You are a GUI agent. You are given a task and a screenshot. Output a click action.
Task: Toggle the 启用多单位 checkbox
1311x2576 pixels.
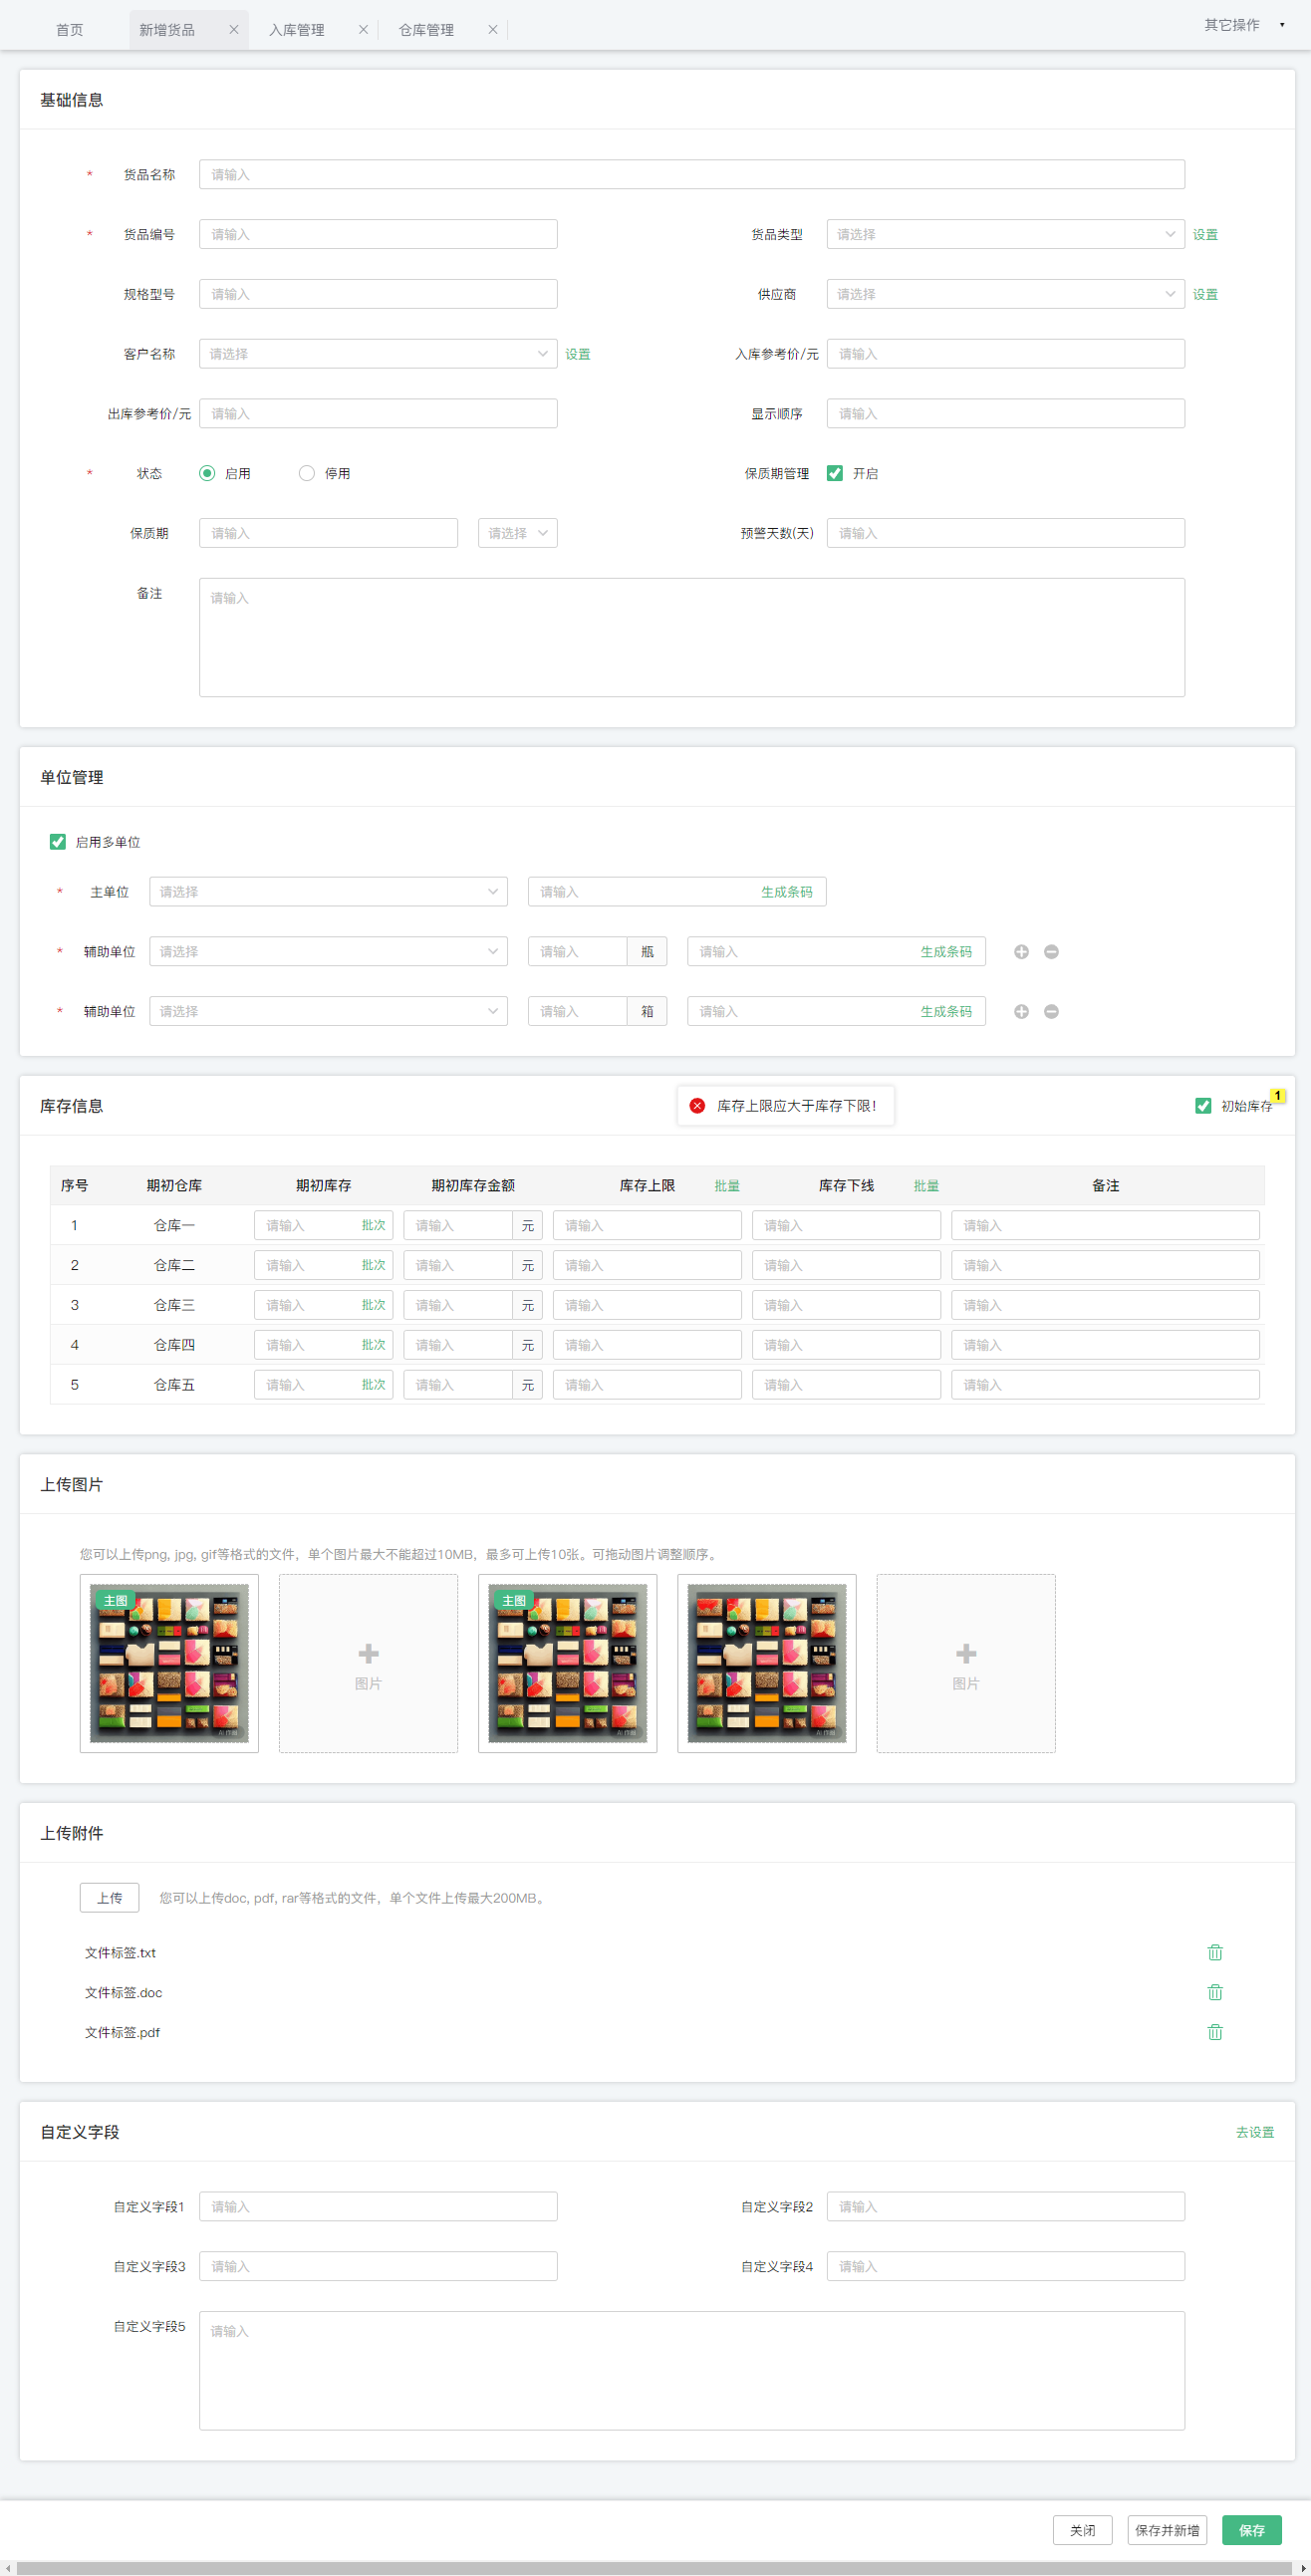[x=58, y=843]
